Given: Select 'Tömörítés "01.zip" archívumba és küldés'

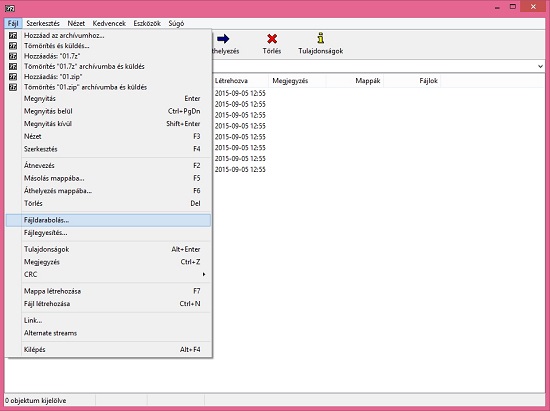Looking at the screenshot, I should pyautogui.click(x=108, y=87).
